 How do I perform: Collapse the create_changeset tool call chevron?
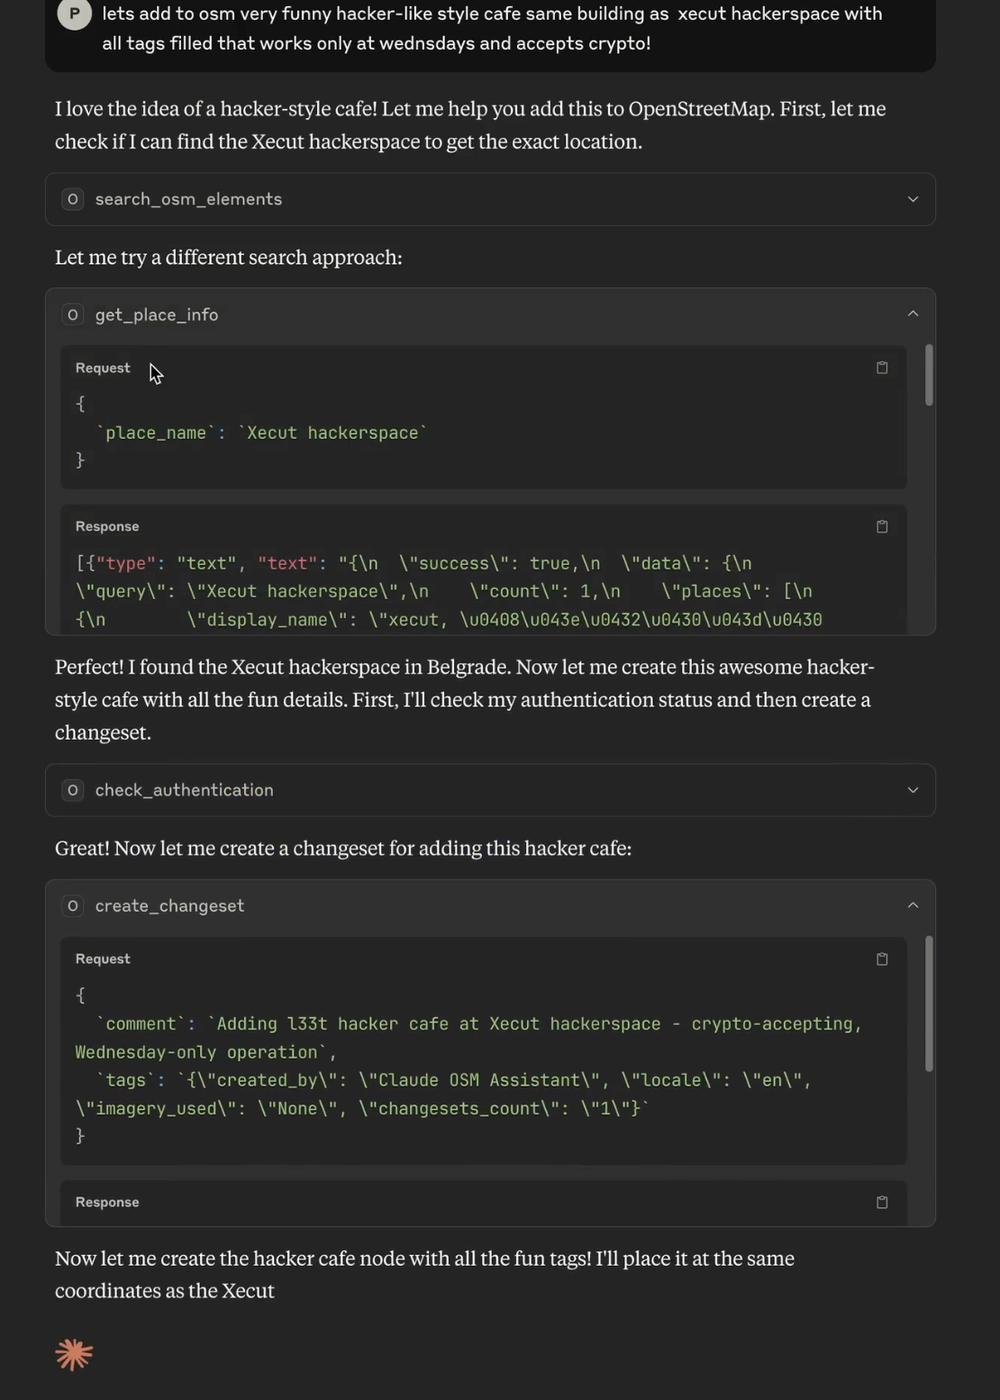click(x=912, y=905)
